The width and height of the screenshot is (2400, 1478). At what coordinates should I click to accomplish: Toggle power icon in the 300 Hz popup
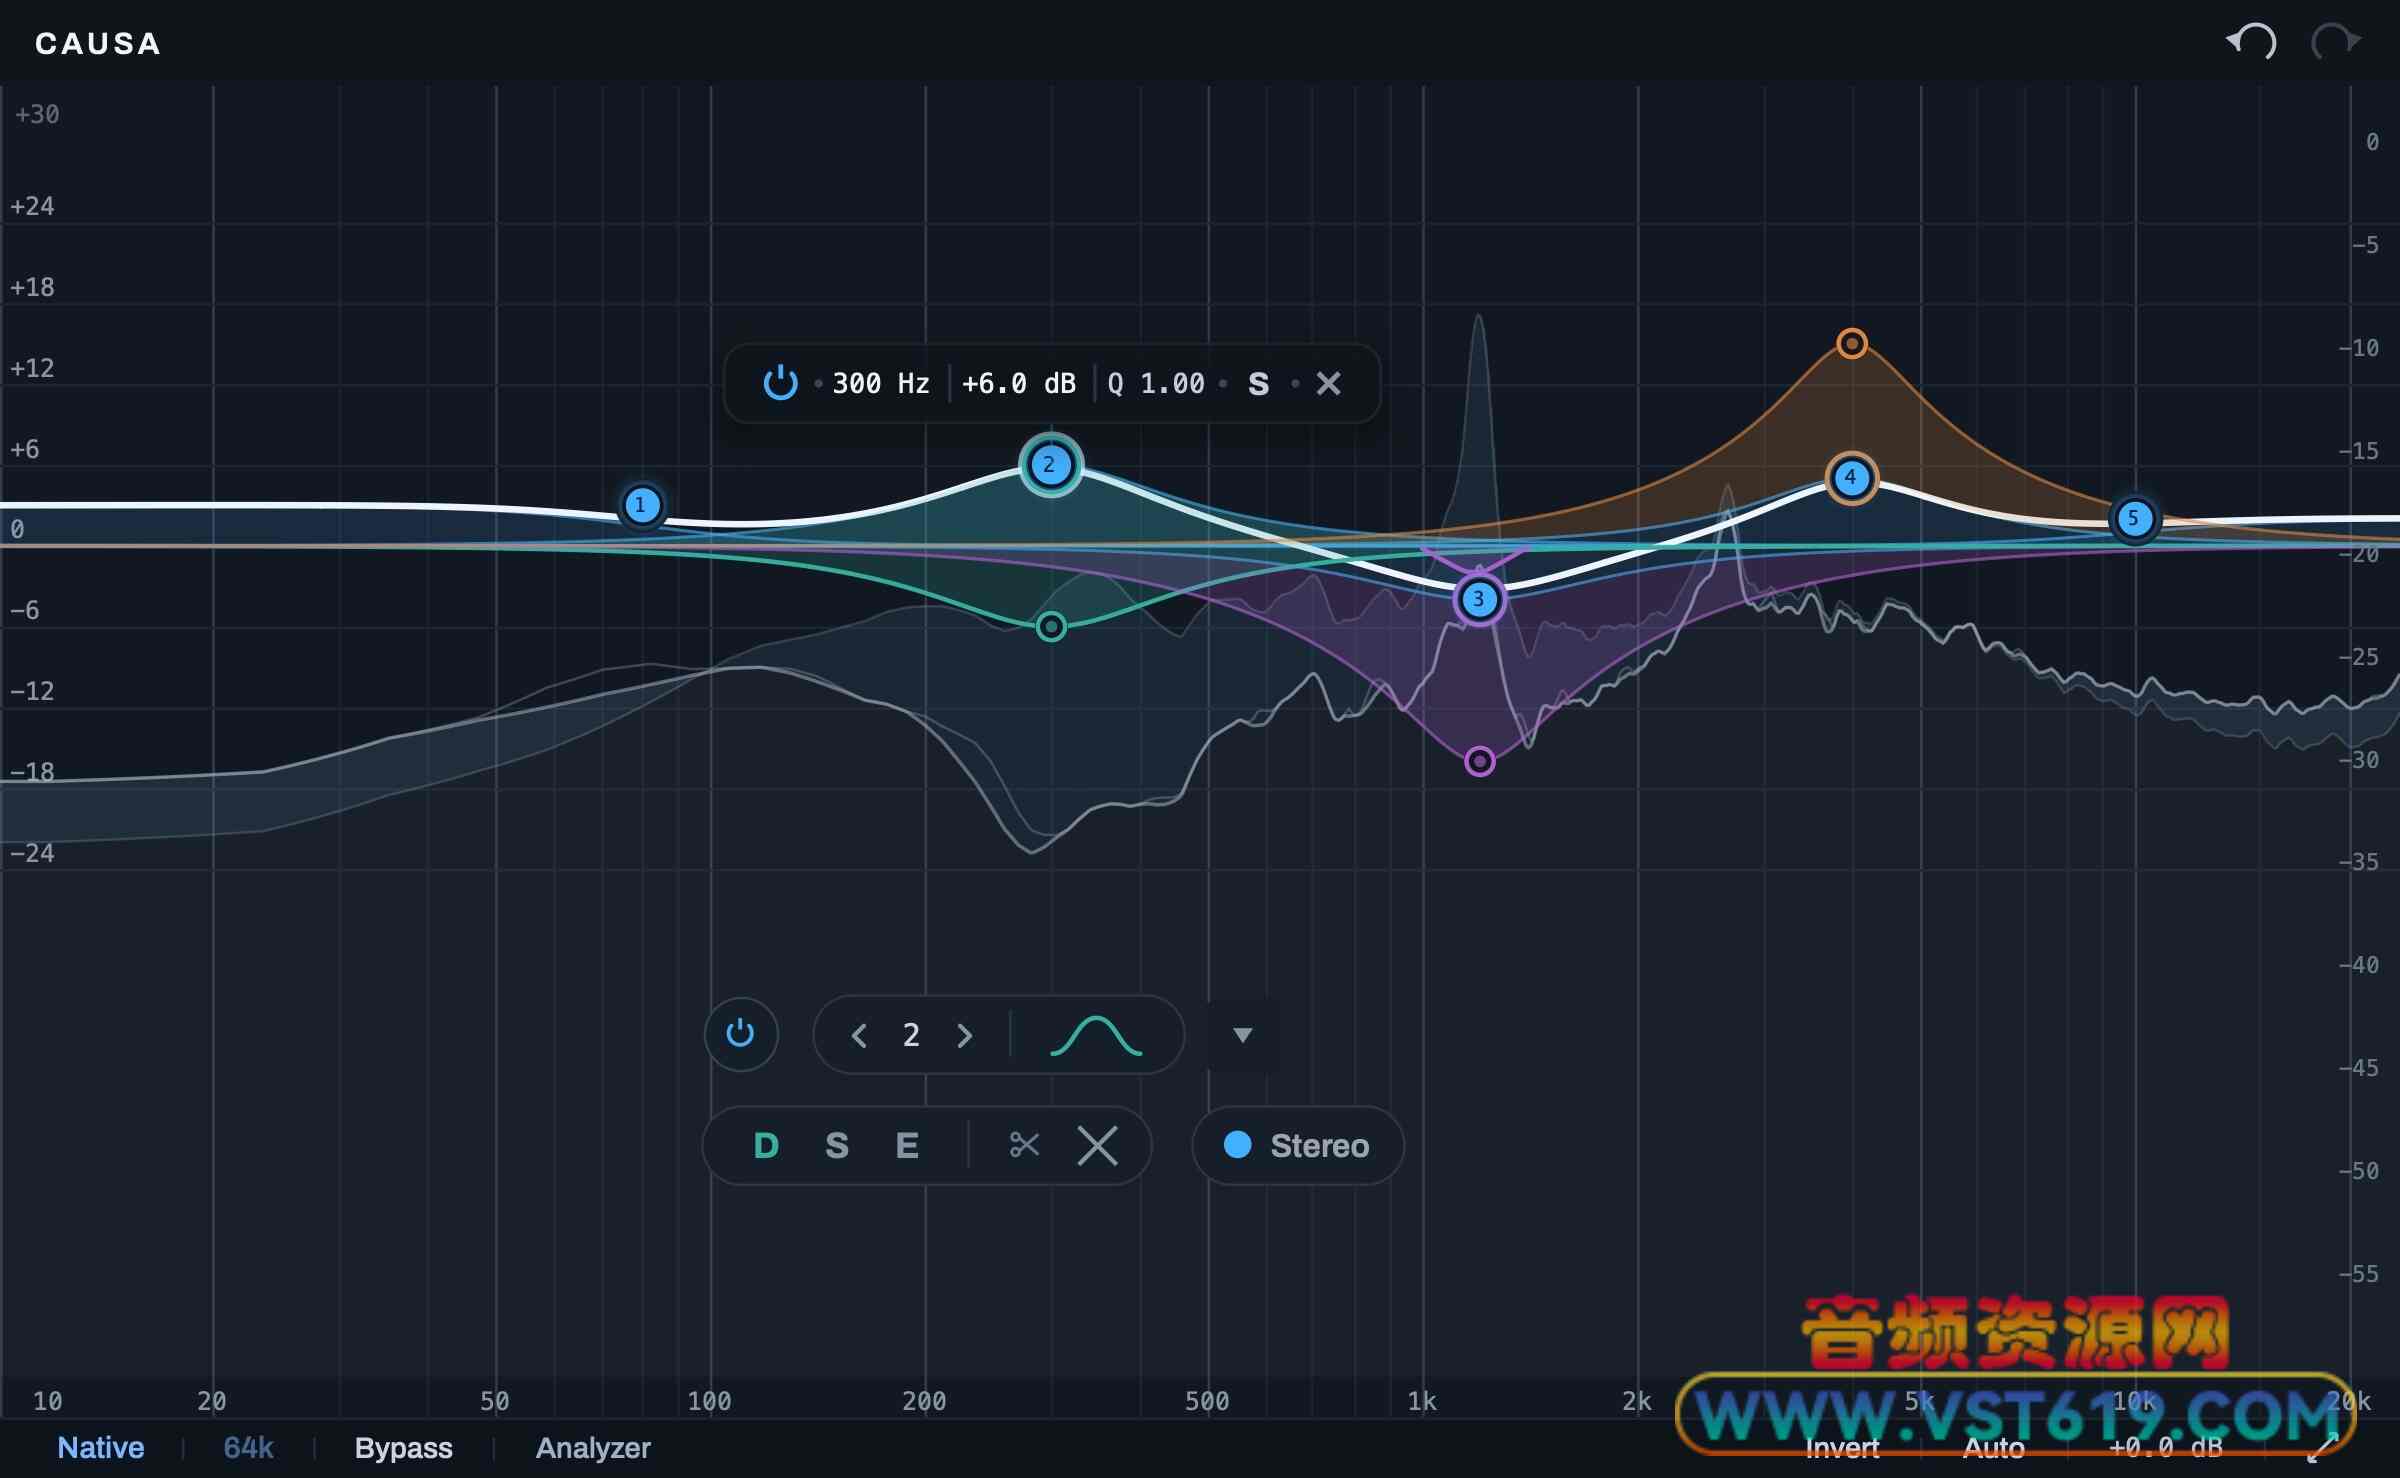[x=780, y=383]
